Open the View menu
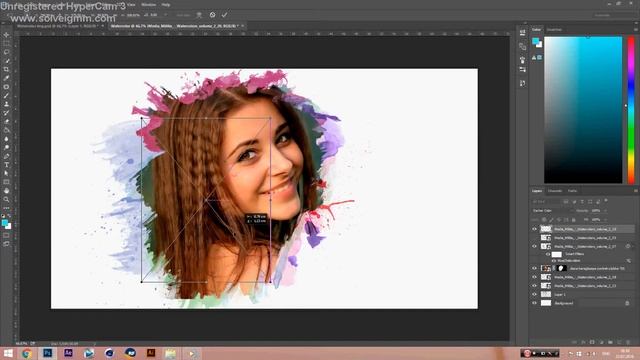 pyautogui.click(x=131, y=4)
